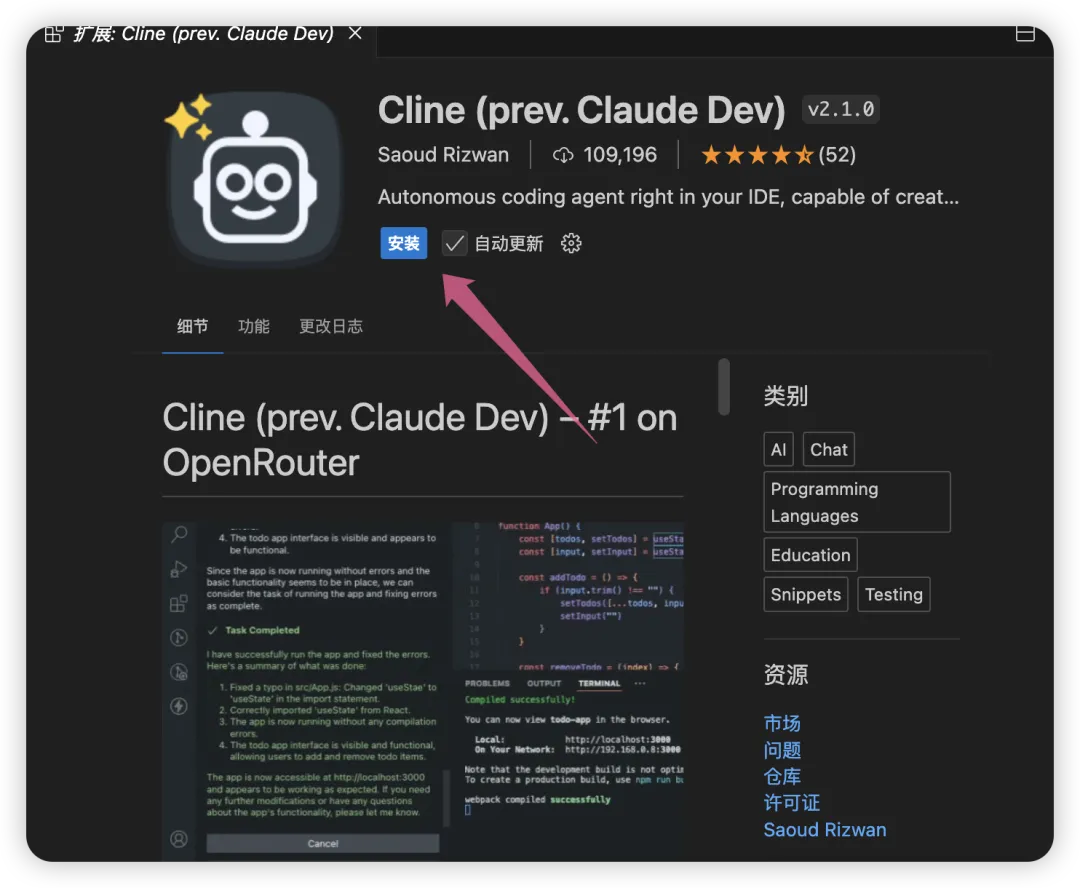
Task: Select the Chat category tag
Action: (x=829, y=450)
